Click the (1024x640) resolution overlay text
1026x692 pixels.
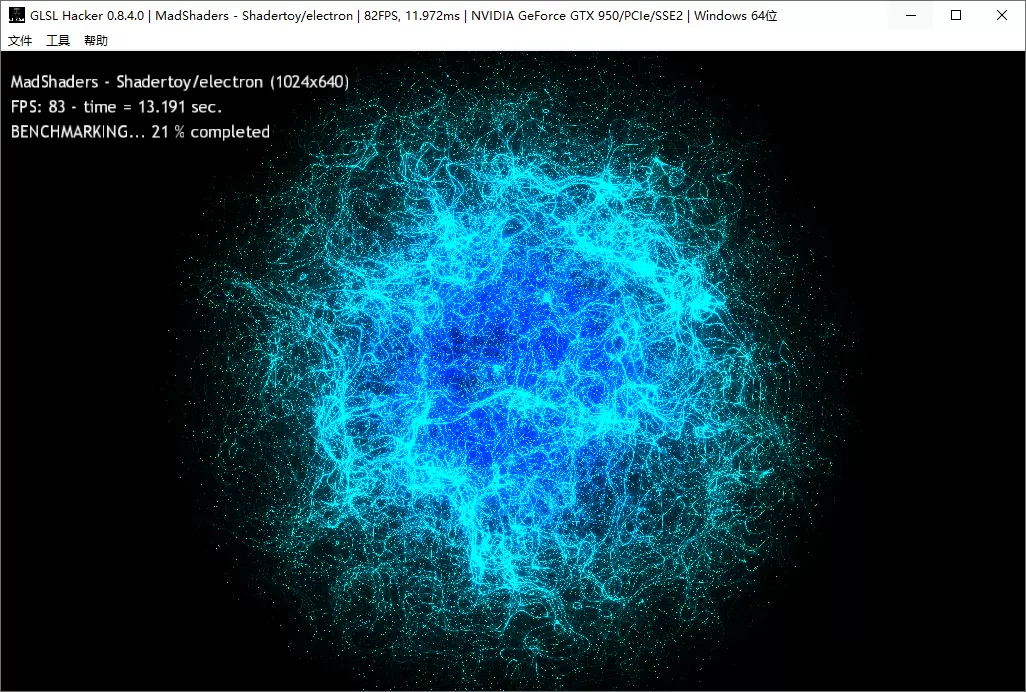point(308,82)
